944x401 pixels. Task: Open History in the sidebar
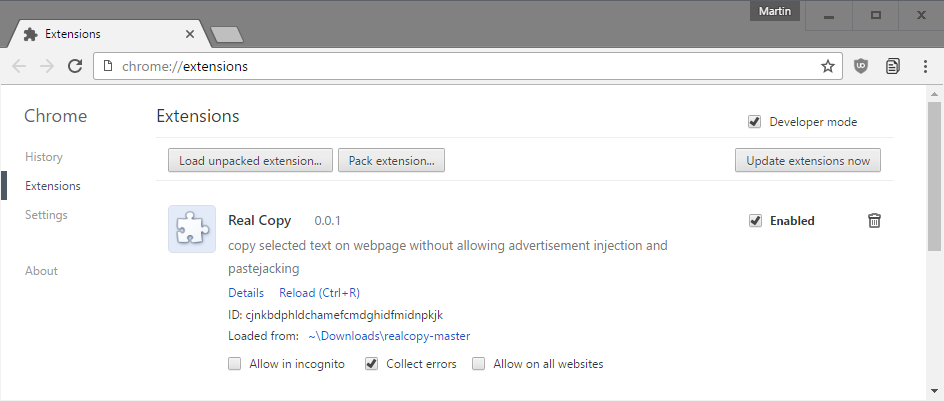[x=44, y=157]
